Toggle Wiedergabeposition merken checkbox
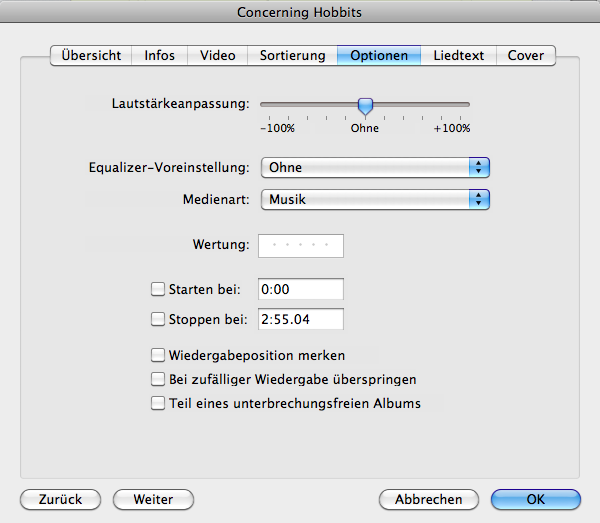 [158, 355]
